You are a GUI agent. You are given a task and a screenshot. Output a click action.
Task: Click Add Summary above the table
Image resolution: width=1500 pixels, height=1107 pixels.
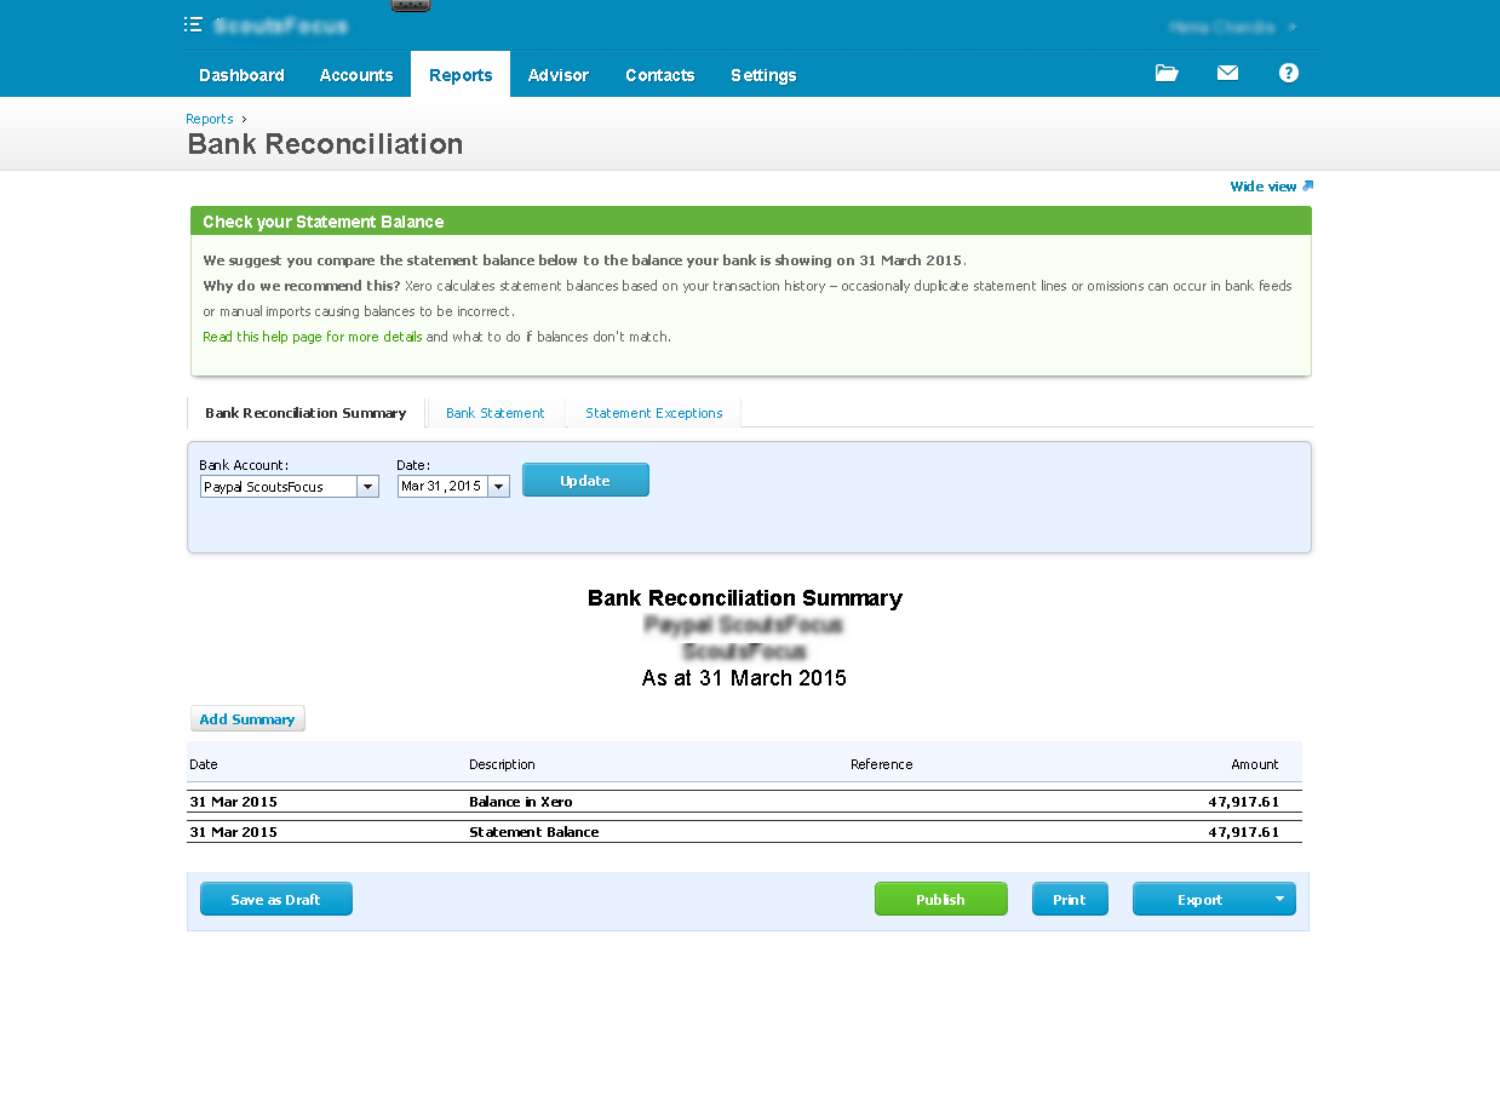tap(247, 718)
